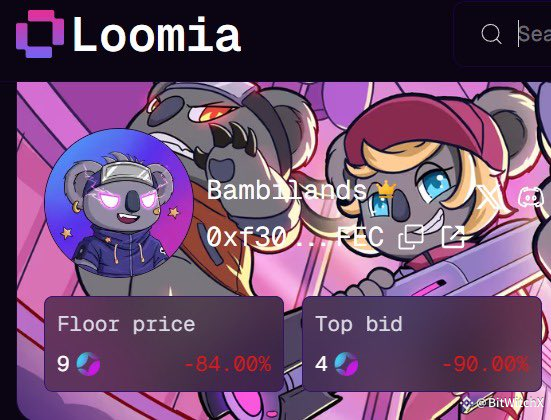Screen dimensions: 551x420
Task: Click the search magnifier icon
Action: pyautogui.click(x=491, y=34)
